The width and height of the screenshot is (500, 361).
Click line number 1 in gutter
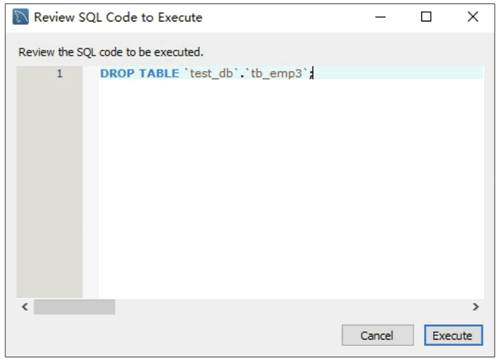tap(60, 73)
